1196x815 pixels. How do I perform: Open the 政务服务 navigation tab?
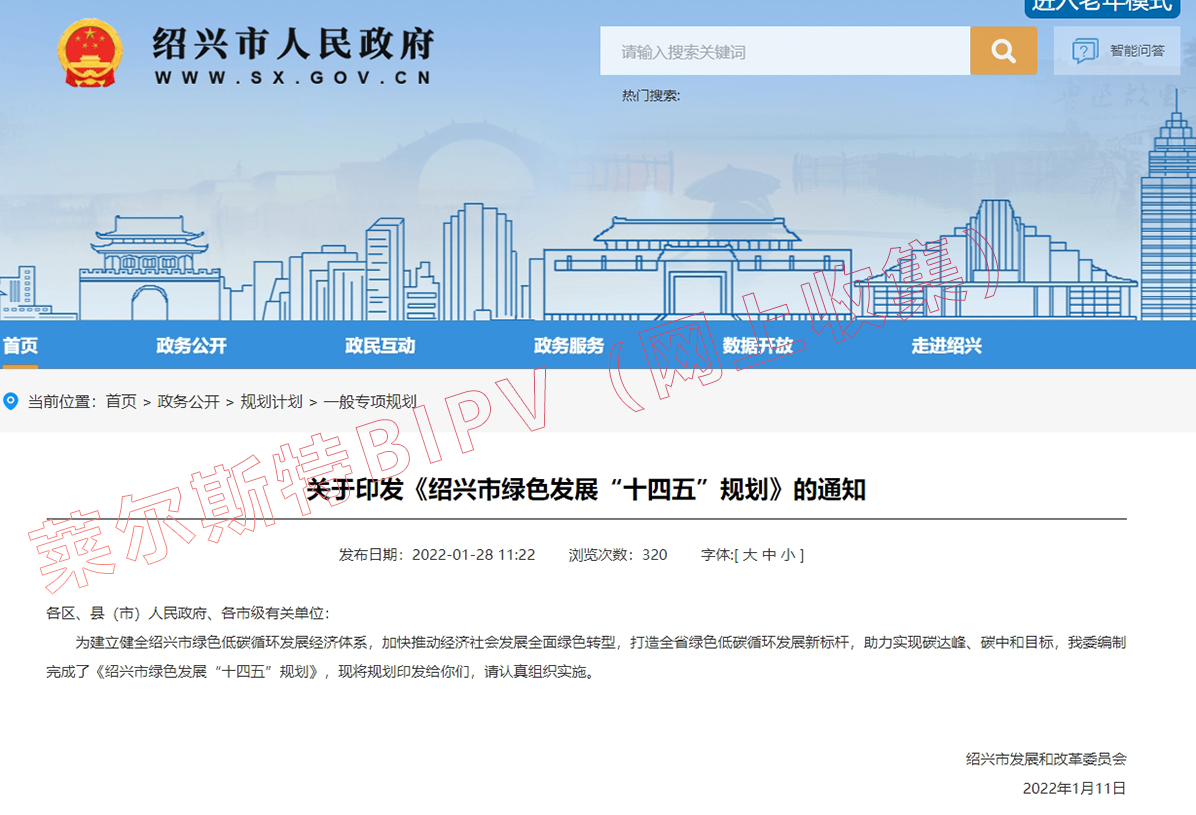pyautogui.click(x=569, y=346)
